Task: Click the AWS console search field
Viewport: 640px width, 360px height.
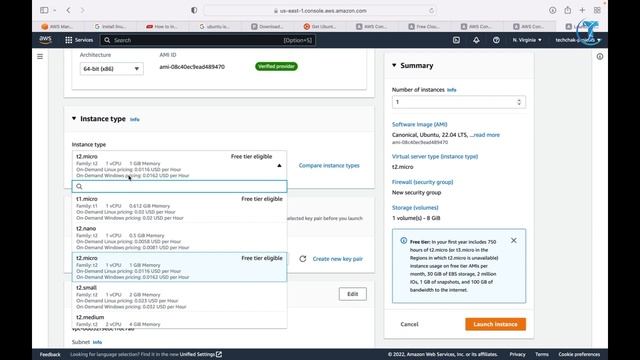Action: [x=208, y=40]
